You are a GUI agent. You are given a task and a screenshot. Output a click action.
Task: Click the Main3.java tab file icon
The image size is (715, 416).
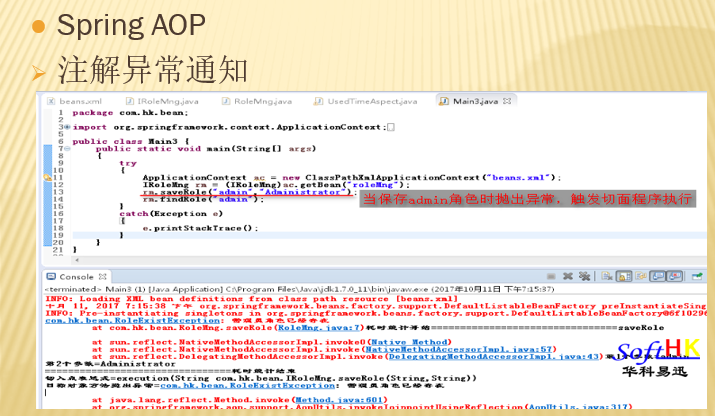[x=444, y=101]
